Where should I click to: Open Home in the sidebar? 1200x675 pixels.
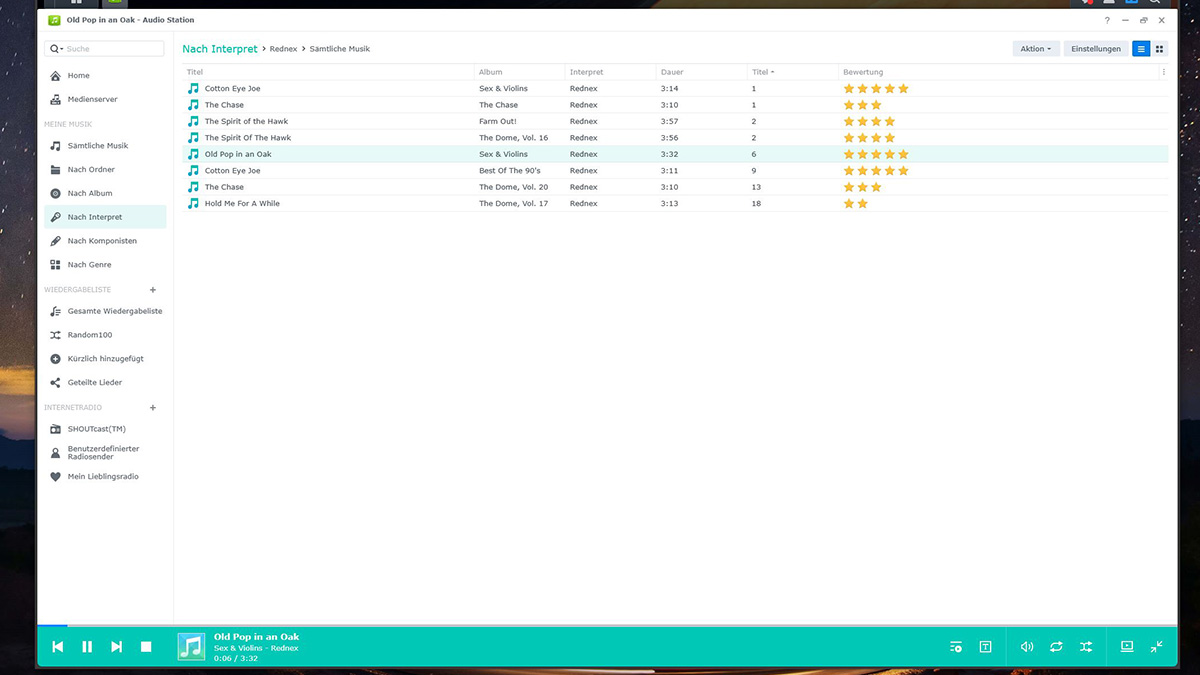pyautogui.click(x=104, y=76)
